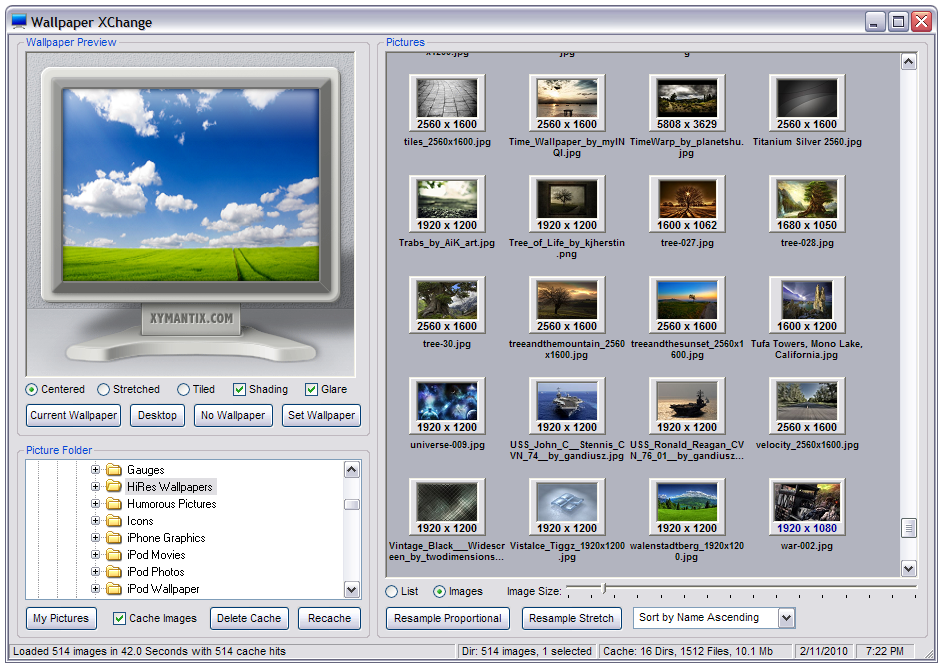This screenshot has width=943, height=668.
Task: Click the HiRes Wallpapers folder icon
Action: 114,487
